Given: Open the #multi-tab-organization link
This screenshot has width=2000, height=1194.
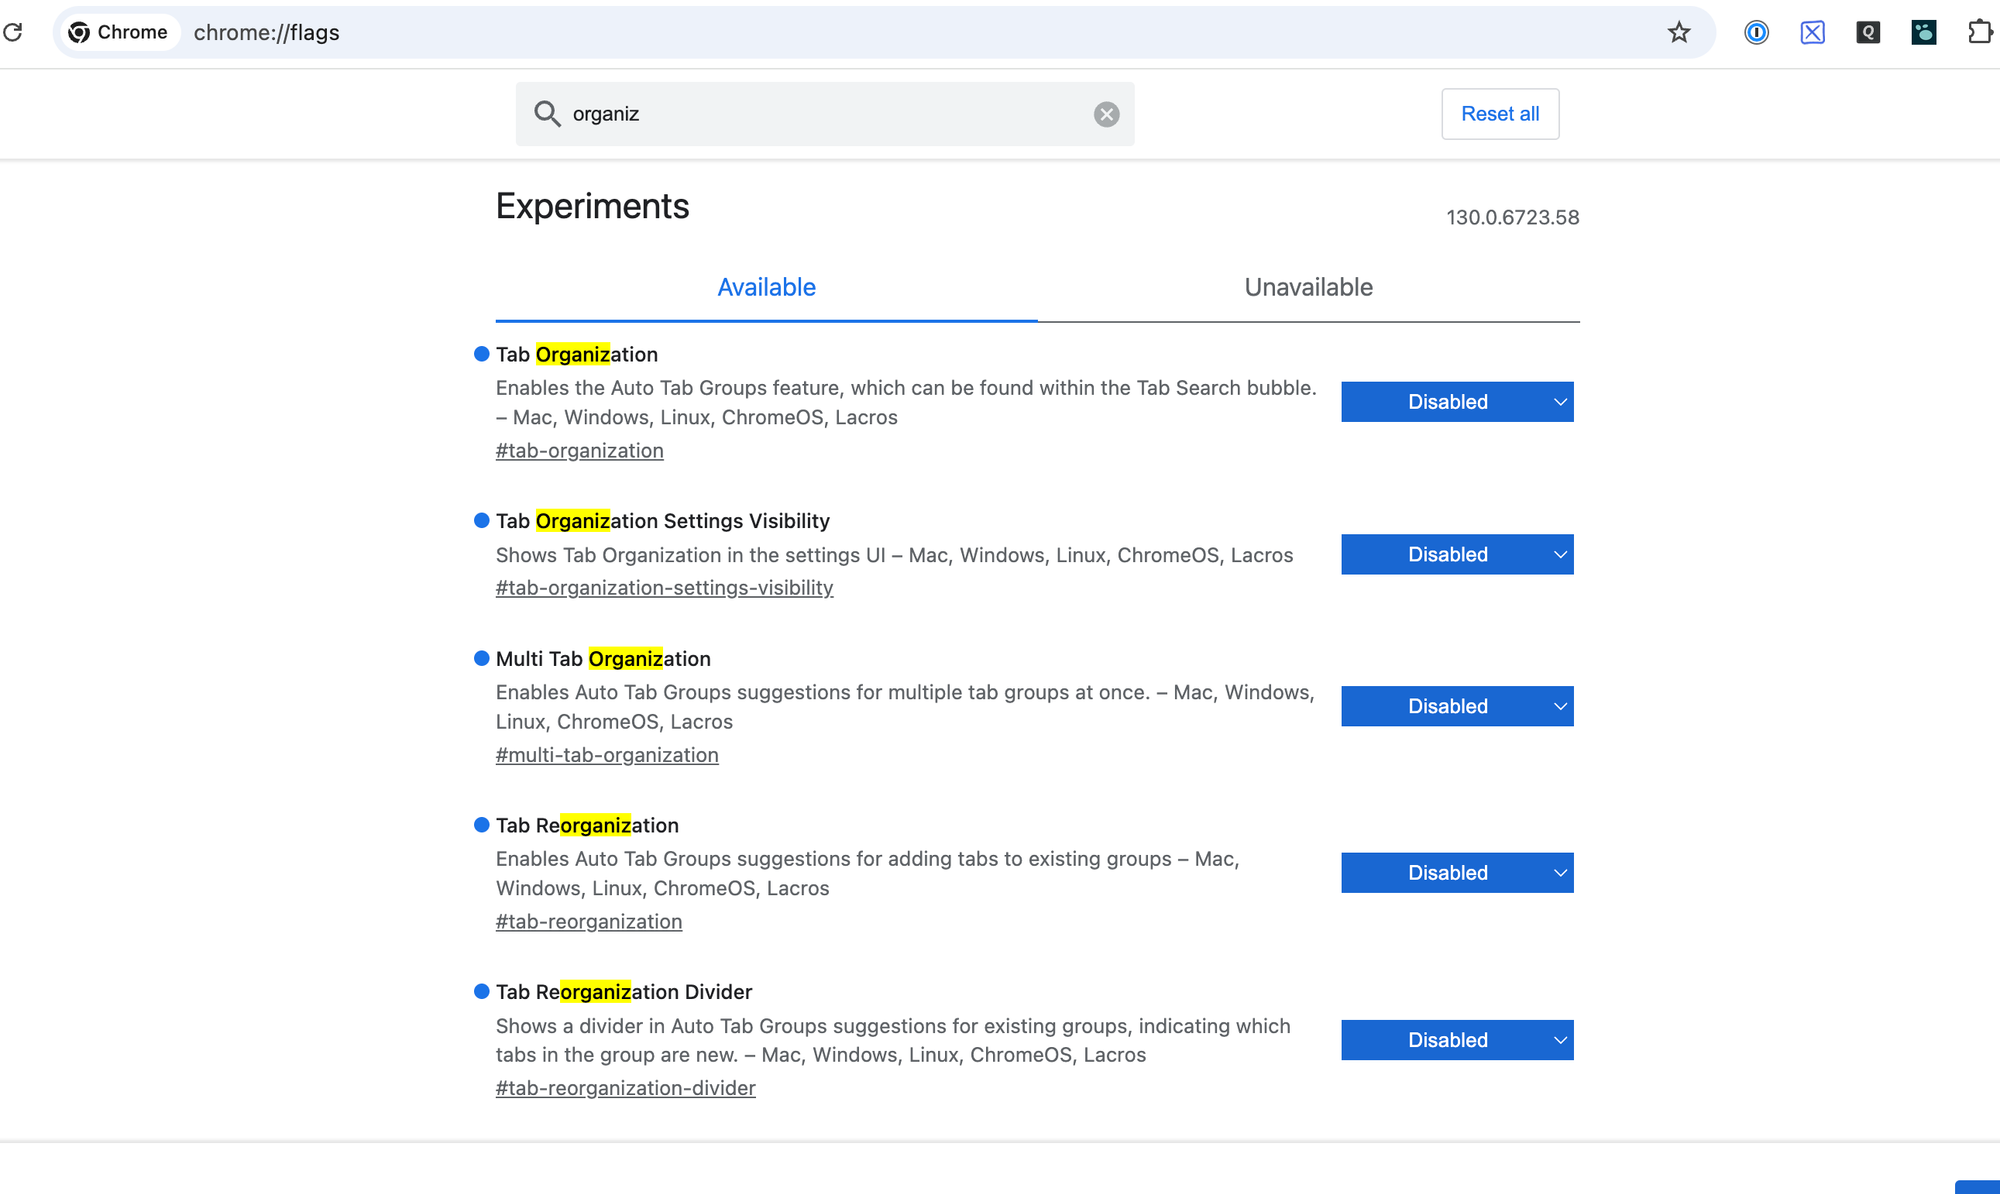Looking at the screenshot, I should tap(607, 755).
